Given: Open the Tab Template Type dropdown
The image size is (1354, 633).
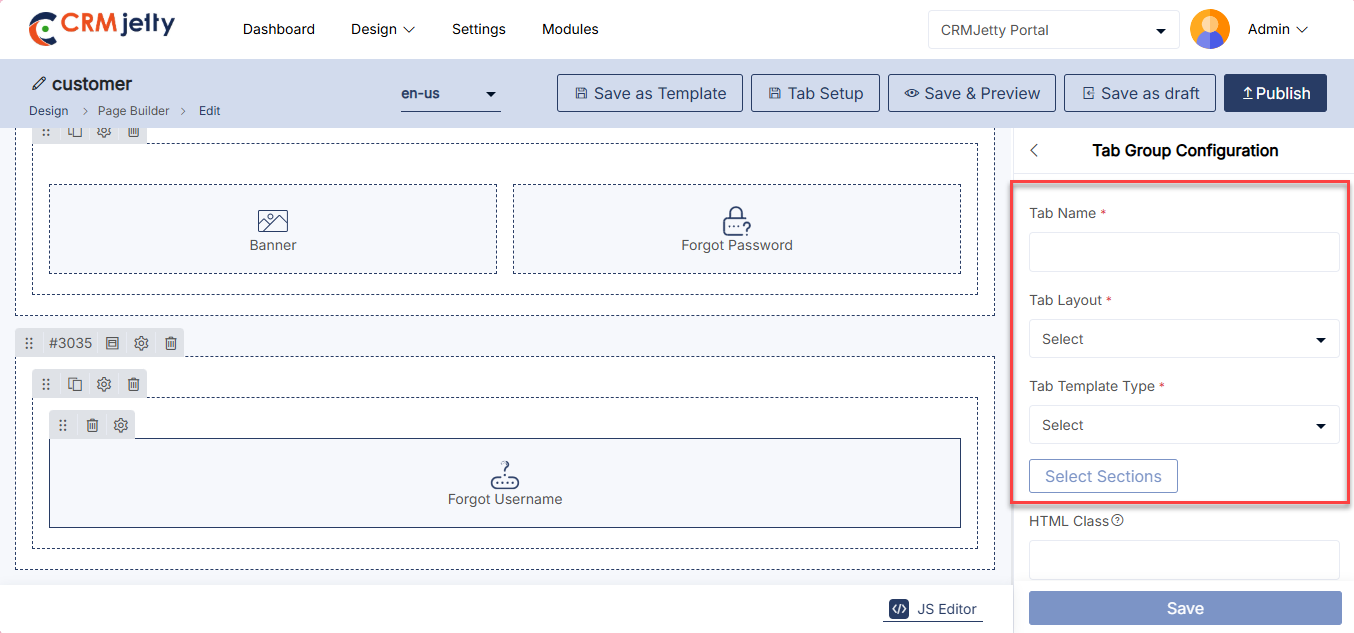Looking at the screenshot, I should 1184,425.
